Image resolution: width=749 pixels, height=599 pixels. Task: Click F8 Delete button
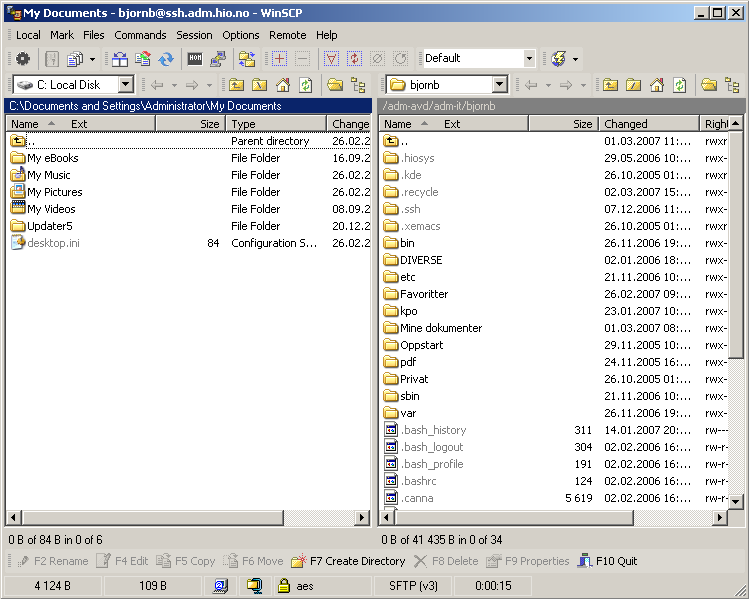click(446, 561)
